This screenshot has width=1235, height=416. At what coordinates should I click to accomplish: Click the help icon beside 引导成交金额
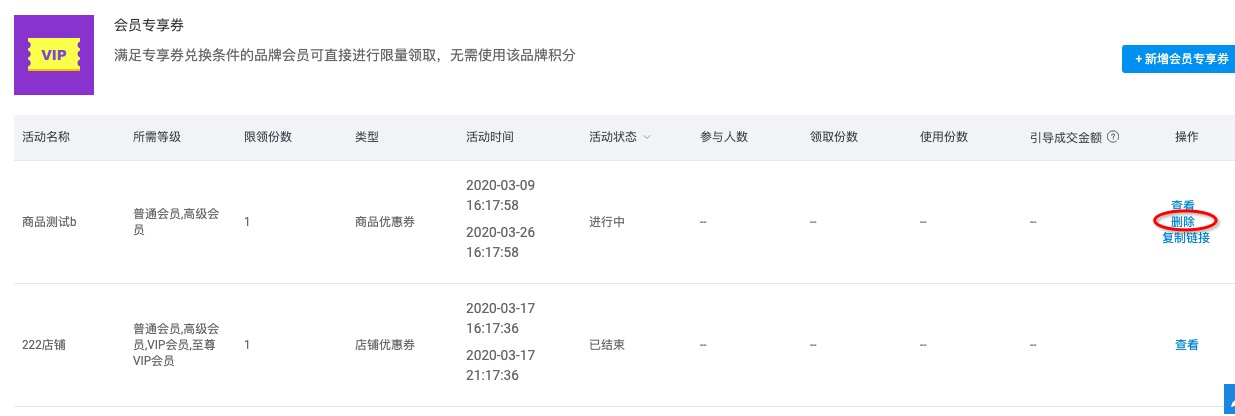click(x=1112, y=137)
